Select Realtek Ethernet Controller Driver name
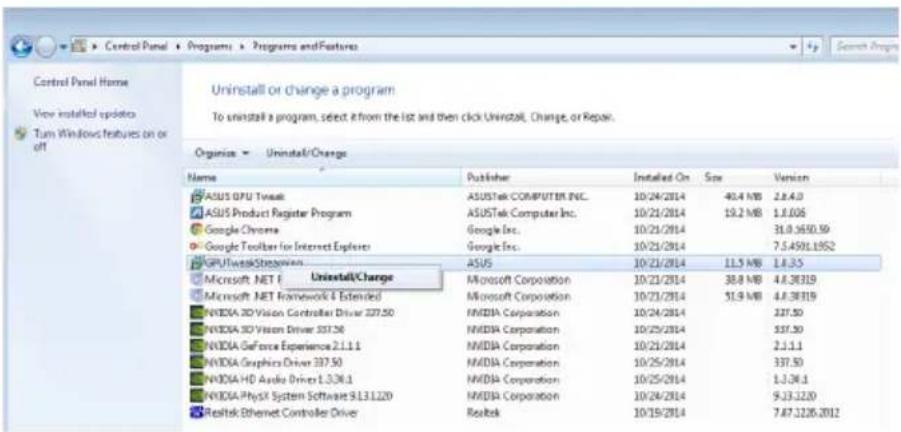 (280, 412)
